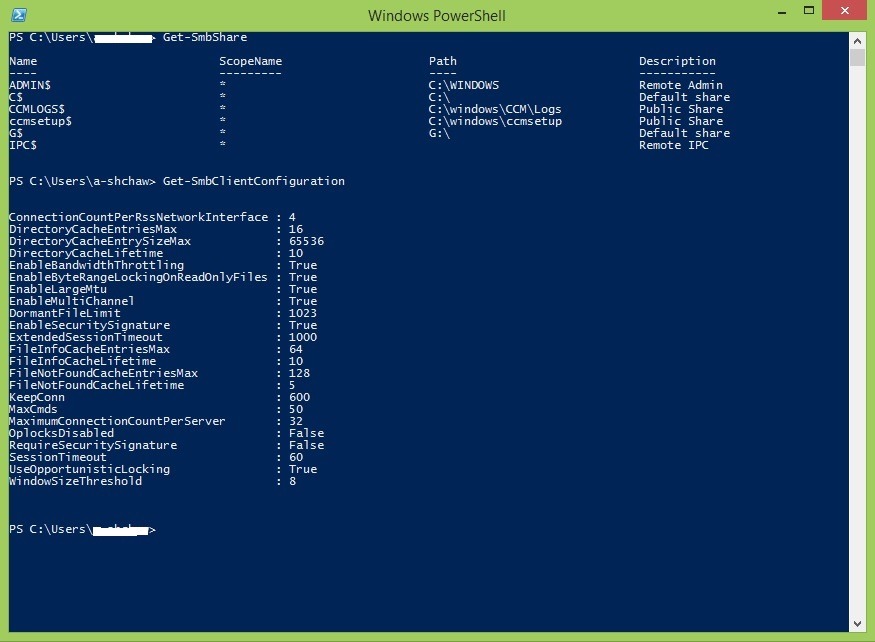Click the C:\windows\CCM\Logs path

point(495,109)
